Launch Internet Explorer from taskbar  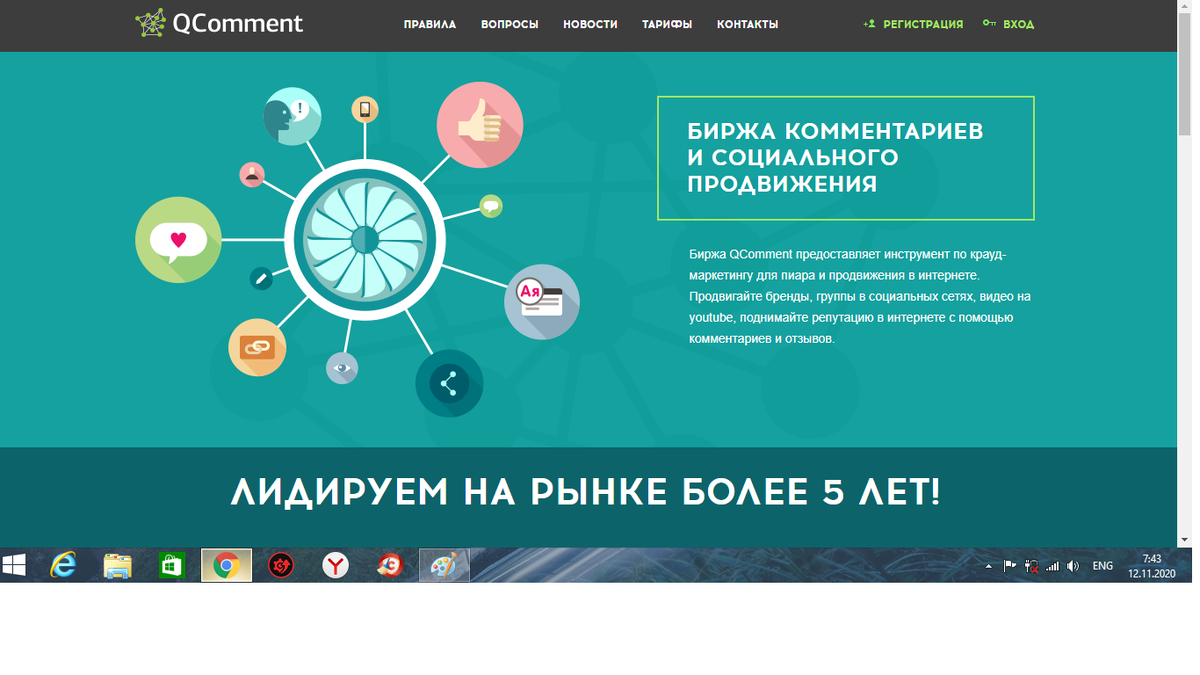tap(64, 566)
